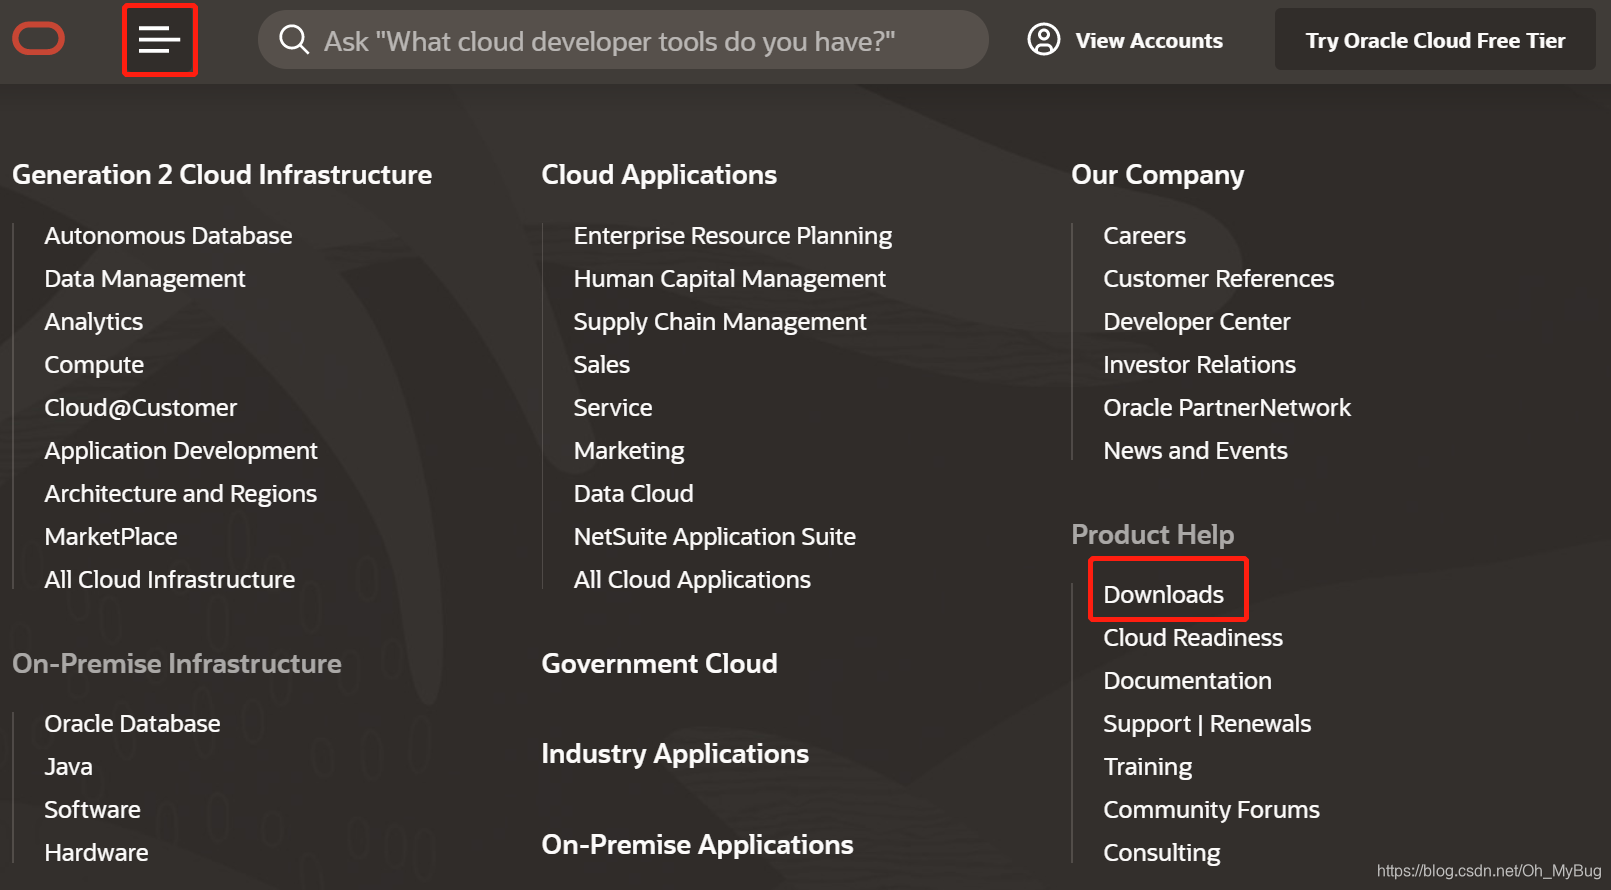Open Compute link
This screenshot has height=890, width=1611.
(94, 365)
